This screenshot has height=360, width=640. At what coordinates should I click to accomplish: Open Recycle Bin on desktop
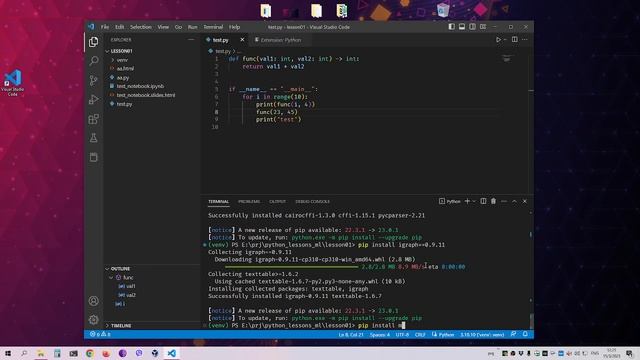[443, 10]
